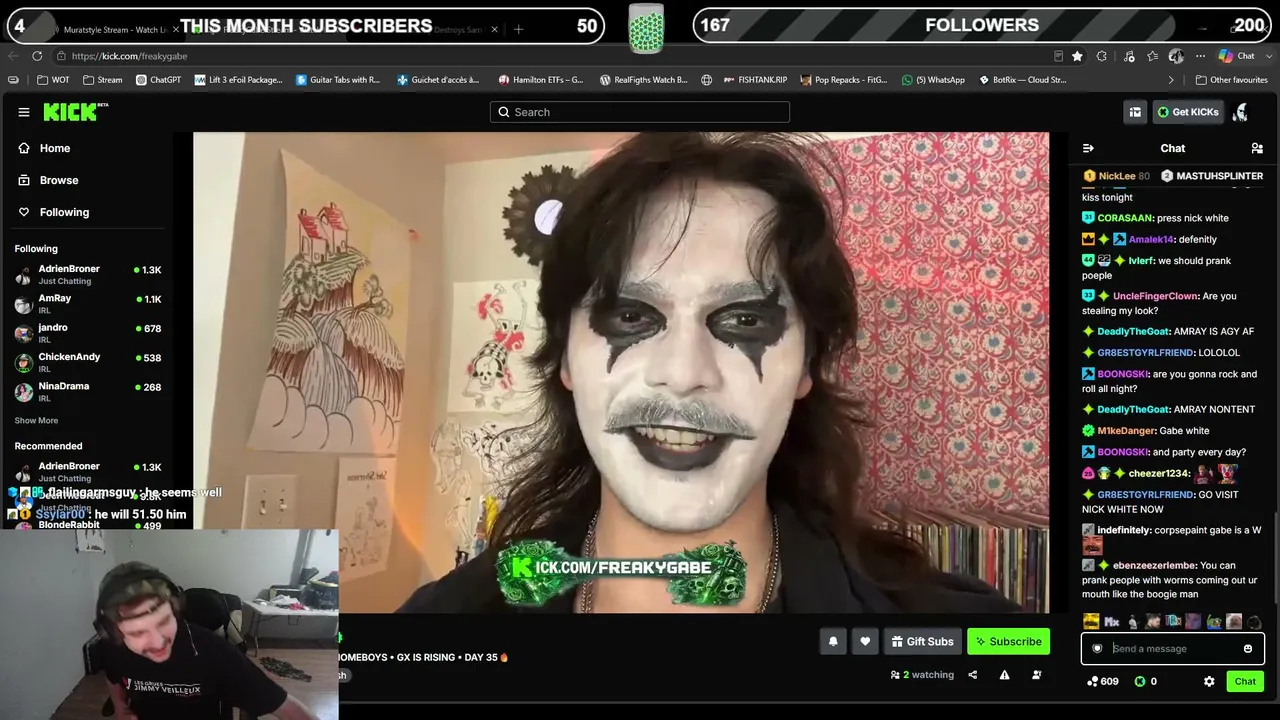1280x720 pixels.
Task: Open channel points balance showing 609
Action: click(1102, 681)
